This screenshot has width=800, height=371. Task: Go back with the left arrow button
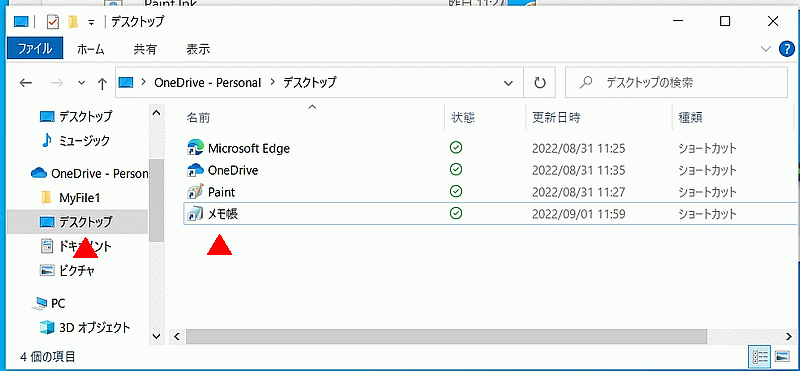click(x=26, y=83)
